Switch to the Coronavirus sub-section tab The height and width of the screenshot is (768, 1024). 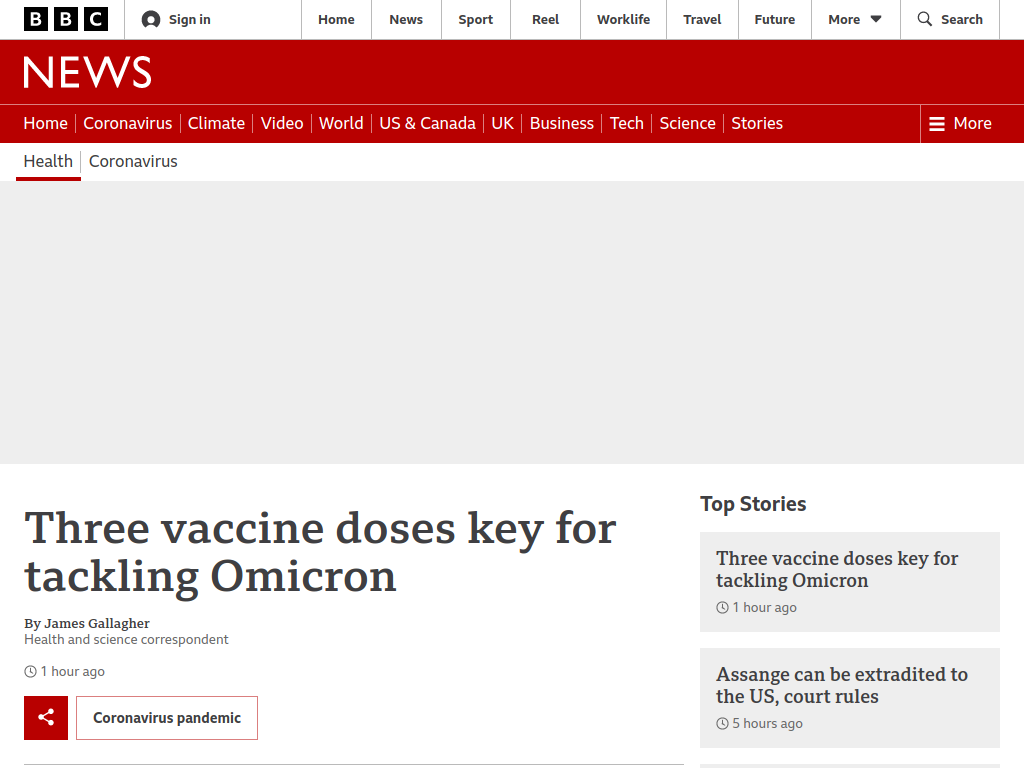(x=133, y=161)
